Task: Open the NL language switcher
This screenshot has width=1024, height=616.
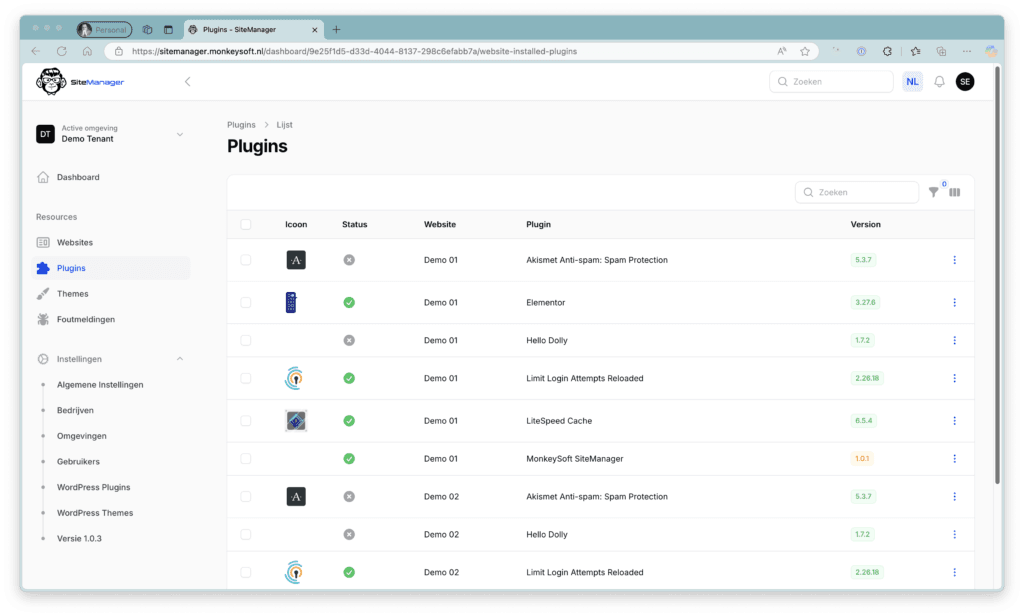Action: 912,82
